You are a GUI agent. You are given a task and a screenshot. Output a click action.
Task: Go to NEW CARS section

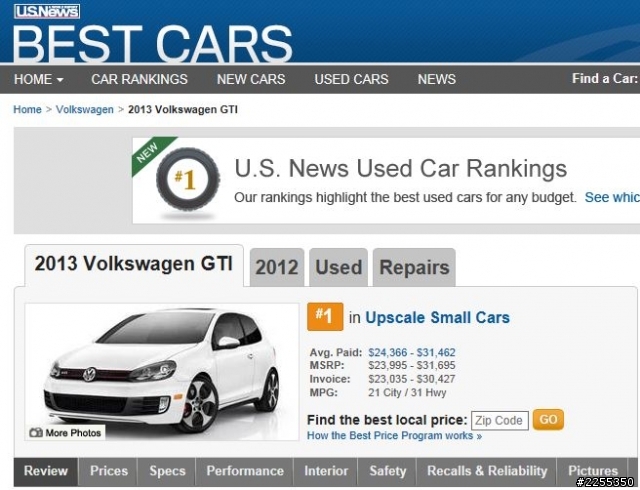pyautogui.click(x=251, y=79)
